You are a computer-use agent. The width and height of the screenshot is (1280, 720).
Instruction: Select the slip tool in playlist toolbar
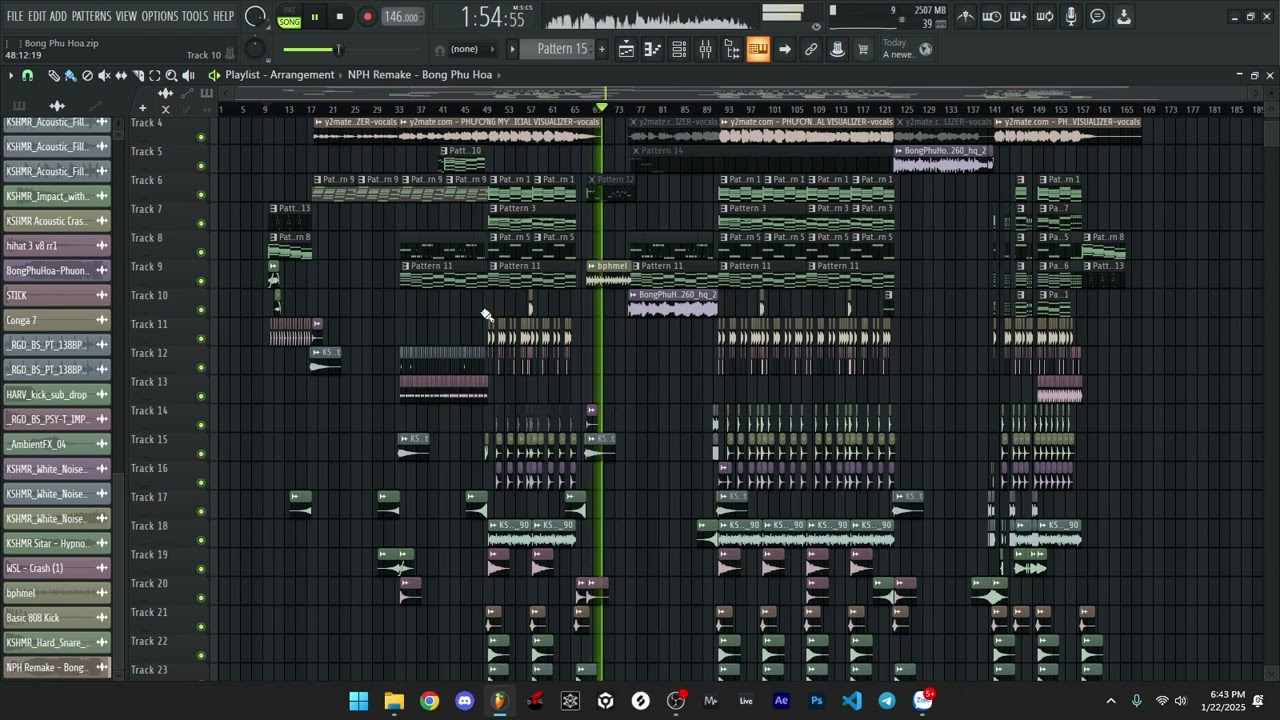121,76
